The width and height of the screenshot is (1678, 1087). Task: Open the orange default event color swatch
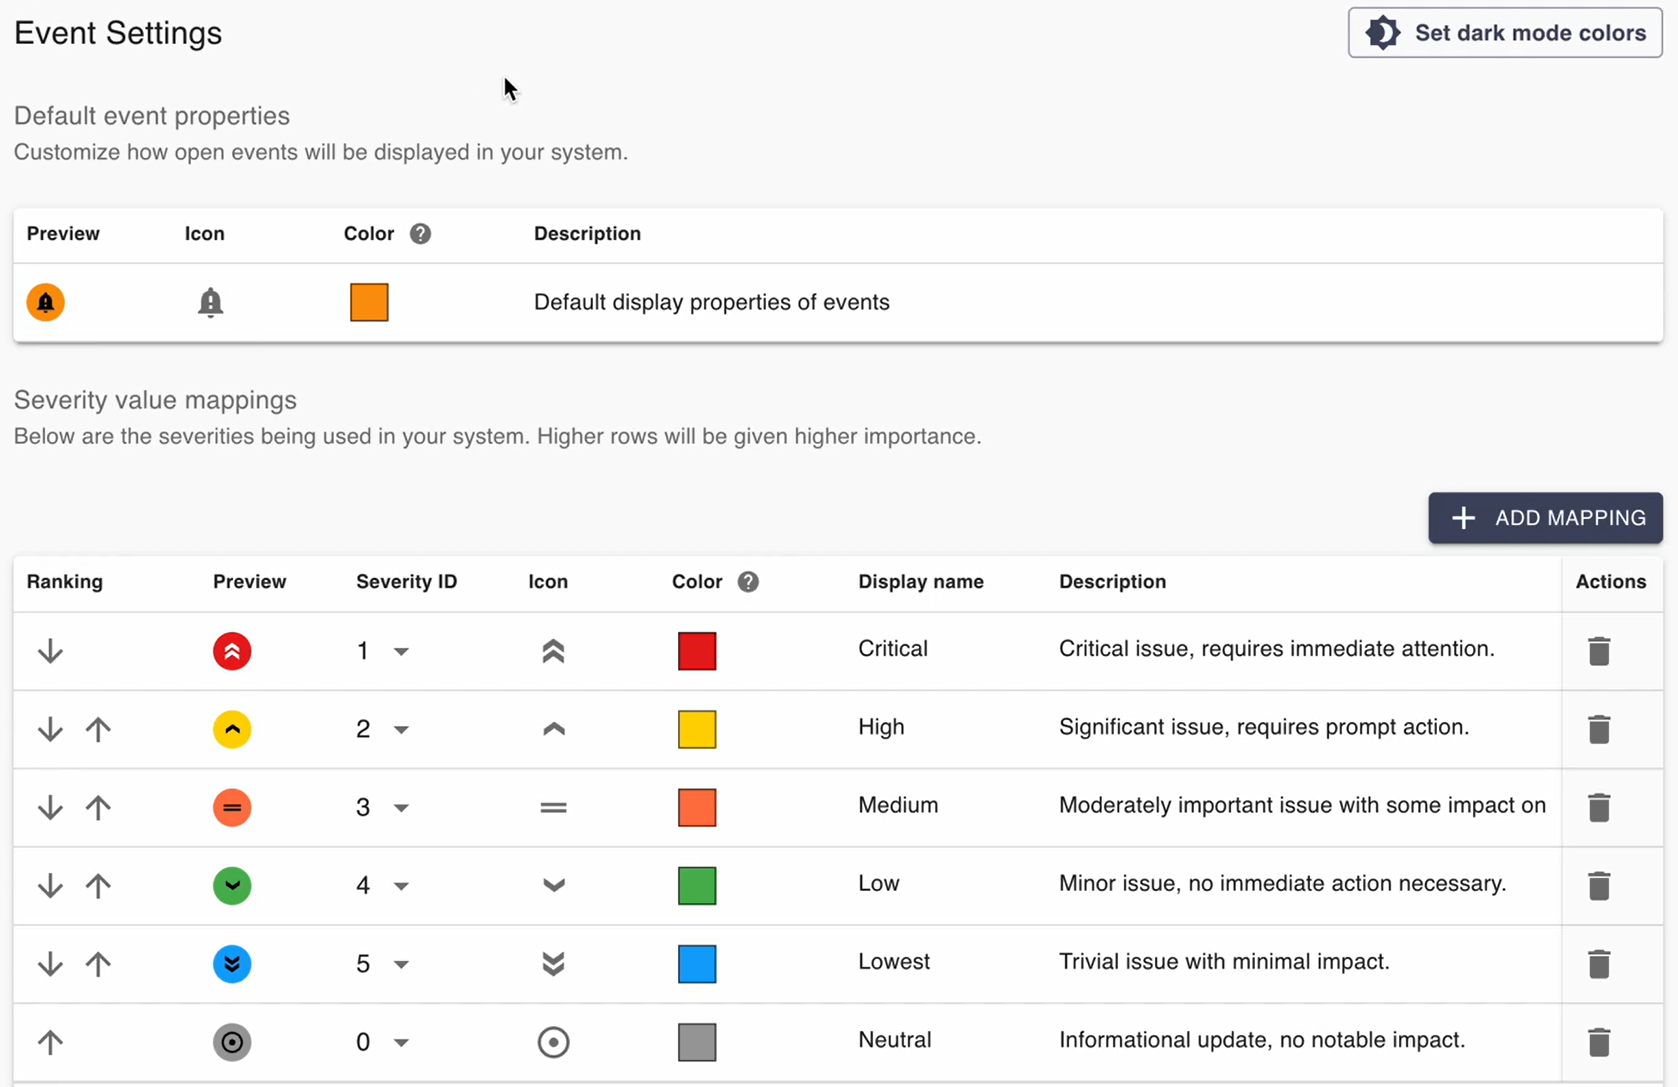pos(369,302)
